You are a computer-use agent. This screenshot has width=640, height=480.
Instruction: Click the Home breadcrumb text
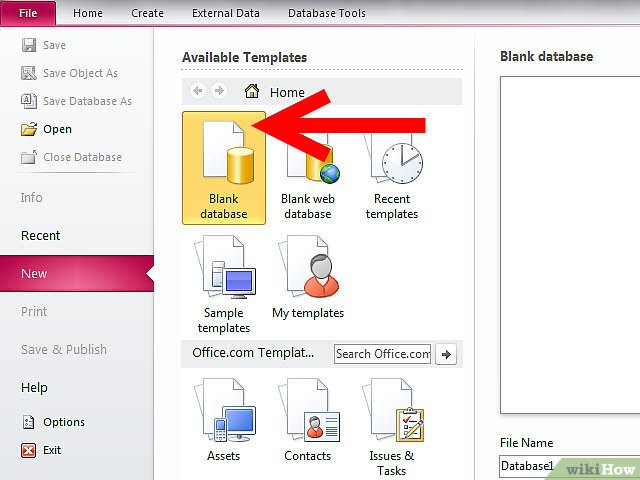coord(287,92)
